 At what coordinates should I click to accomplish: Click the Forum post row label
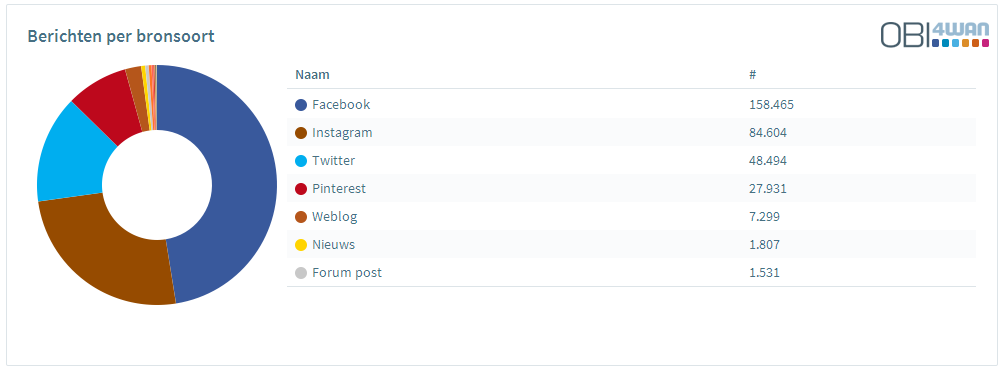click(x=347, y=273)
